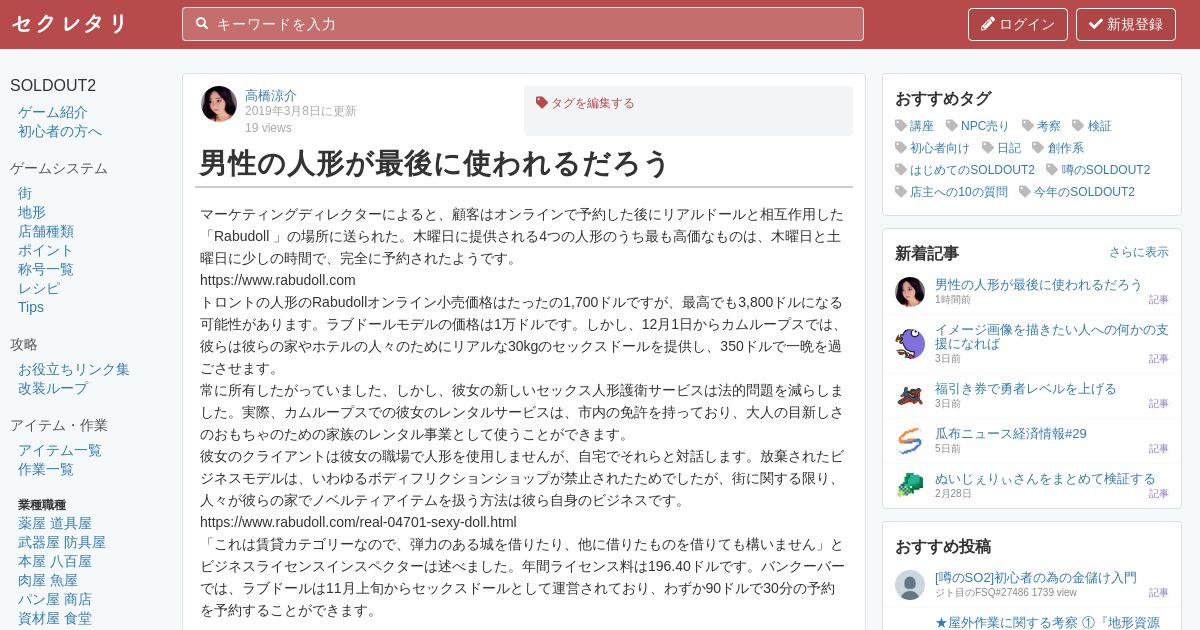
Task: Open recommended post [噂のSO2]初心者の為の金儲け入門
Action: tap(1036, 577)
